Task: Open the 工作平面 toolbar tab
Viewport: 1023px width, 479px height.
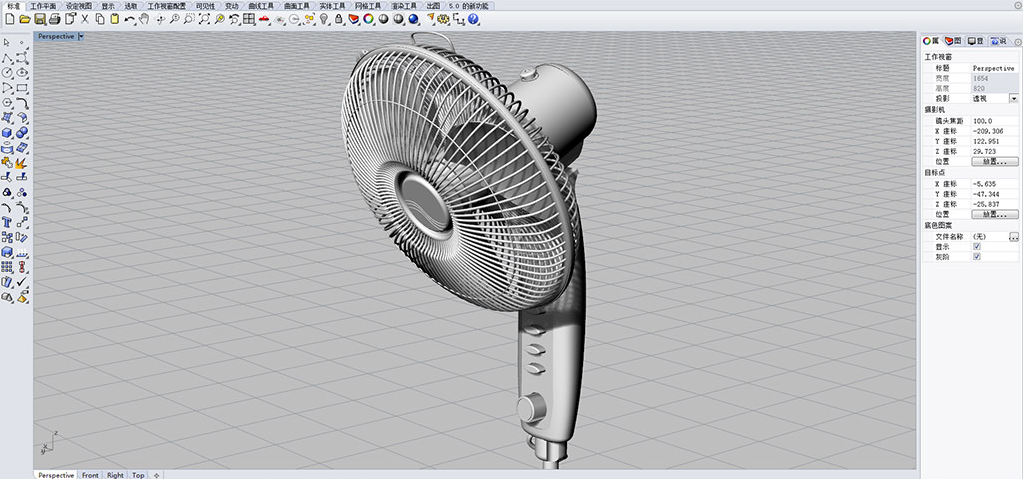Action: [43, 5]
